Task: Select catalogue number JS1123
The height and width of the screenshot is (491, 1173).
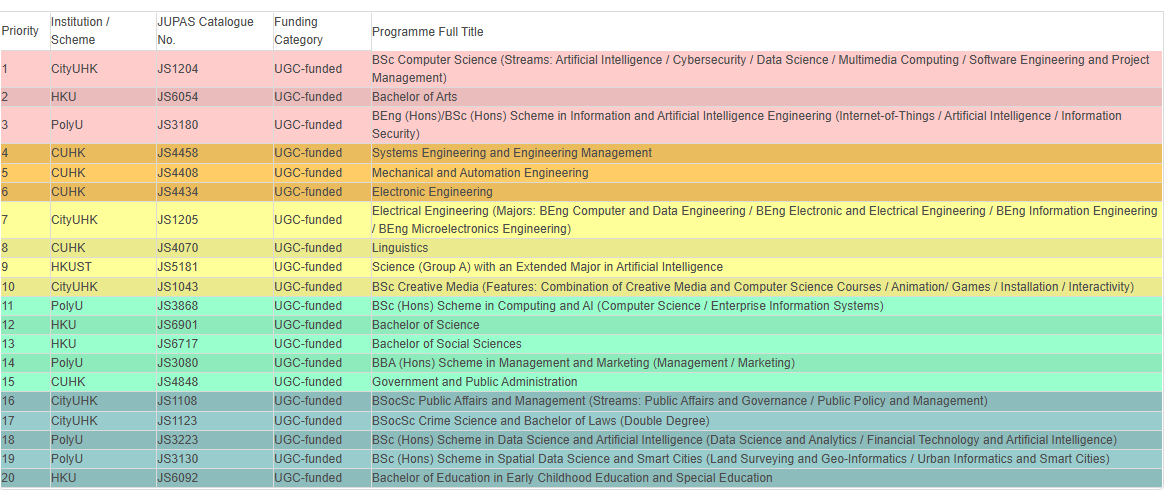Action: click(x=177, y=421)
